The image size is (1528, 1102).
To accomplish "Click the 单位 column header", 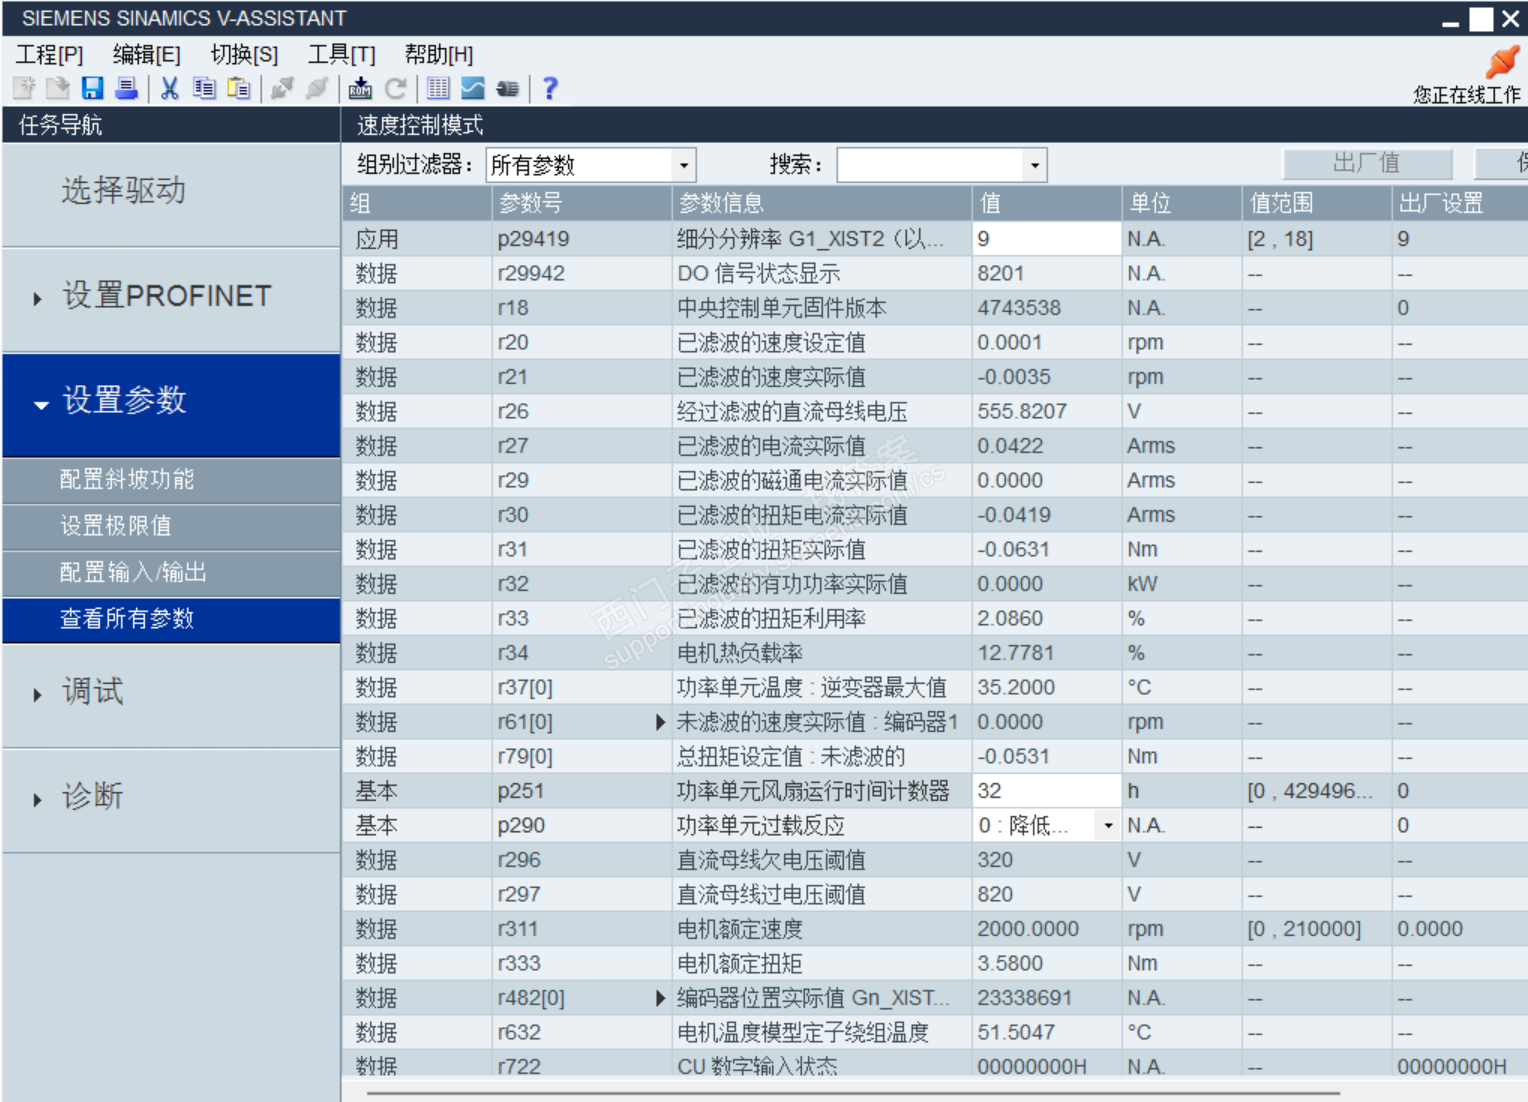I will point(1182,203).
